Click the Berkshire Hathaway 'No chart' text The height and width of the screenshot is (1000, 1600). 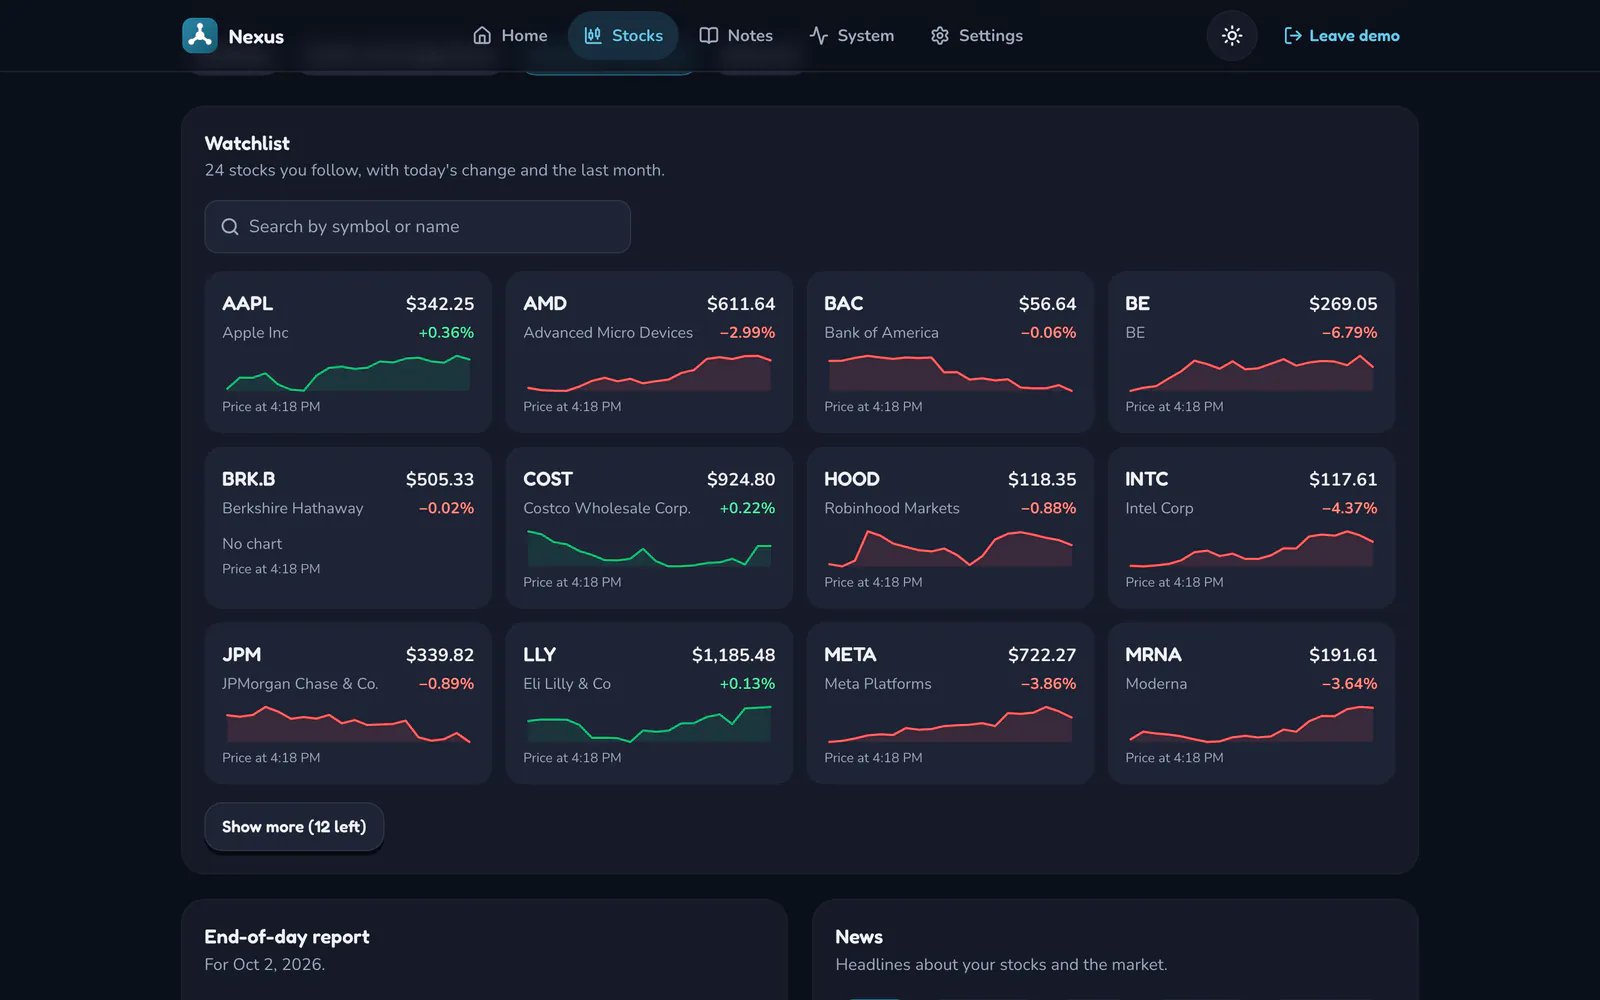coord(252,544)
